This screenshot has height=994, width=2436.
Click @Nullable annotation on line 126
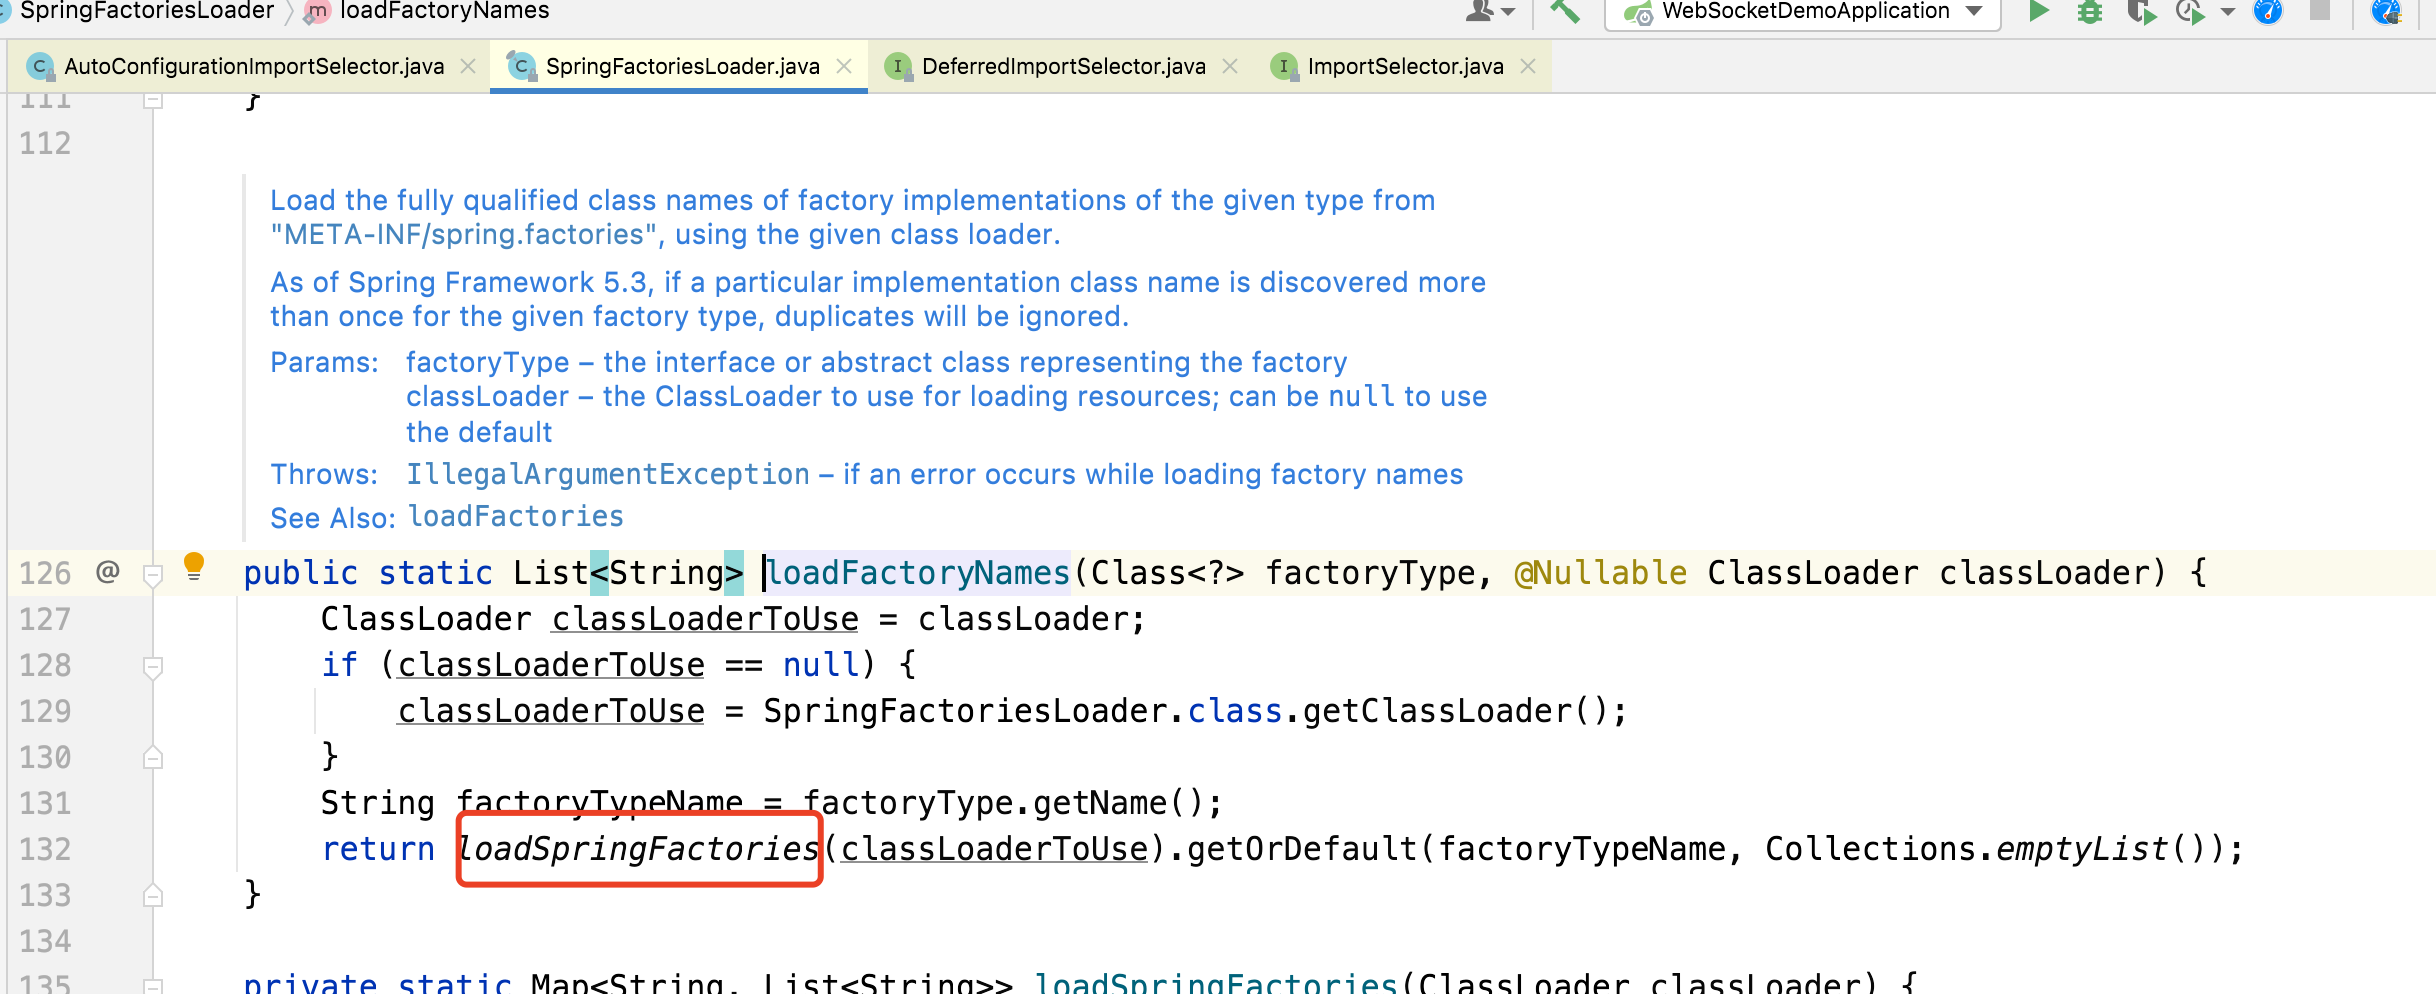tap(1601, 573)
